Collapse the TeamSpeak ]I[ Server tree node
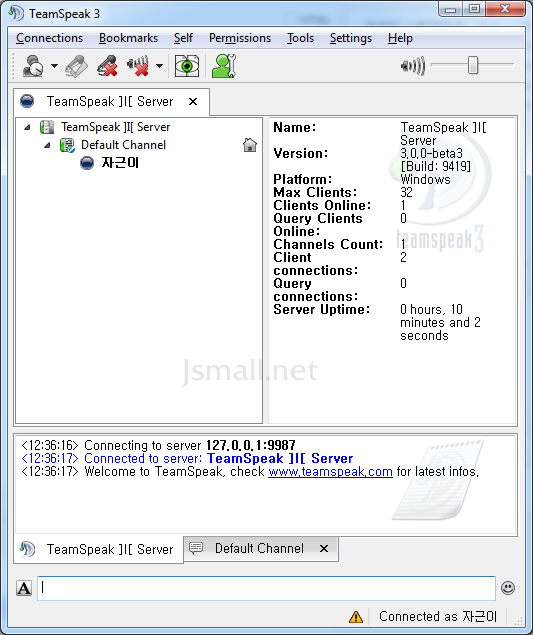 [x=27, y=128]
